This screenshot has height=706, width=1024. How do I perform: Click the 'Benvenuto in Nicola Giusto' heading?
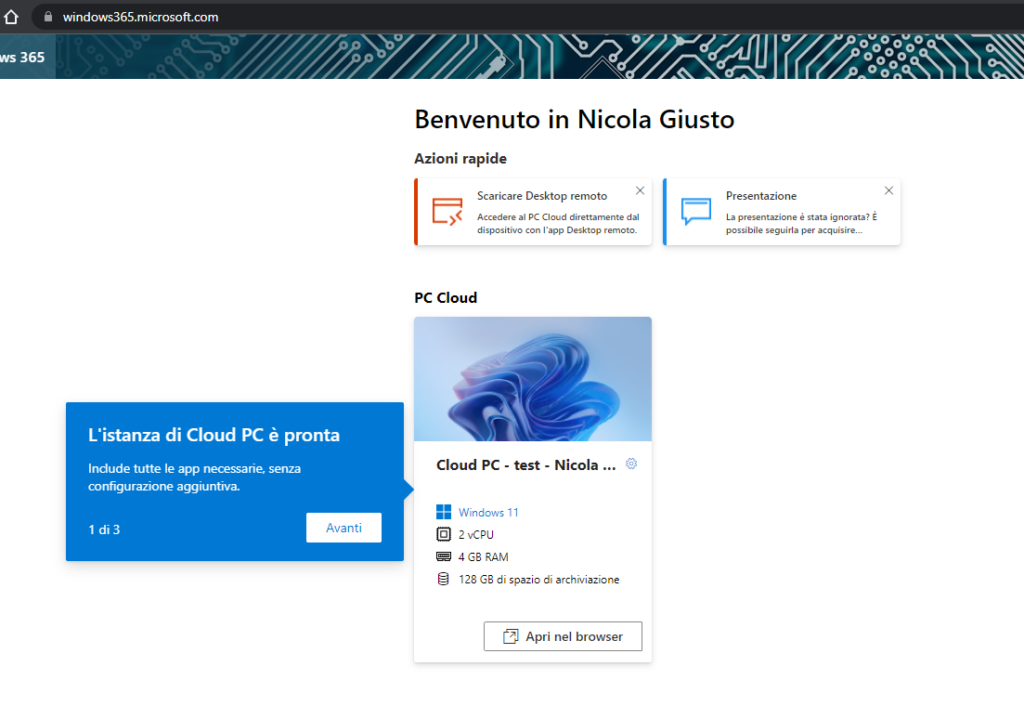[575, 120]
